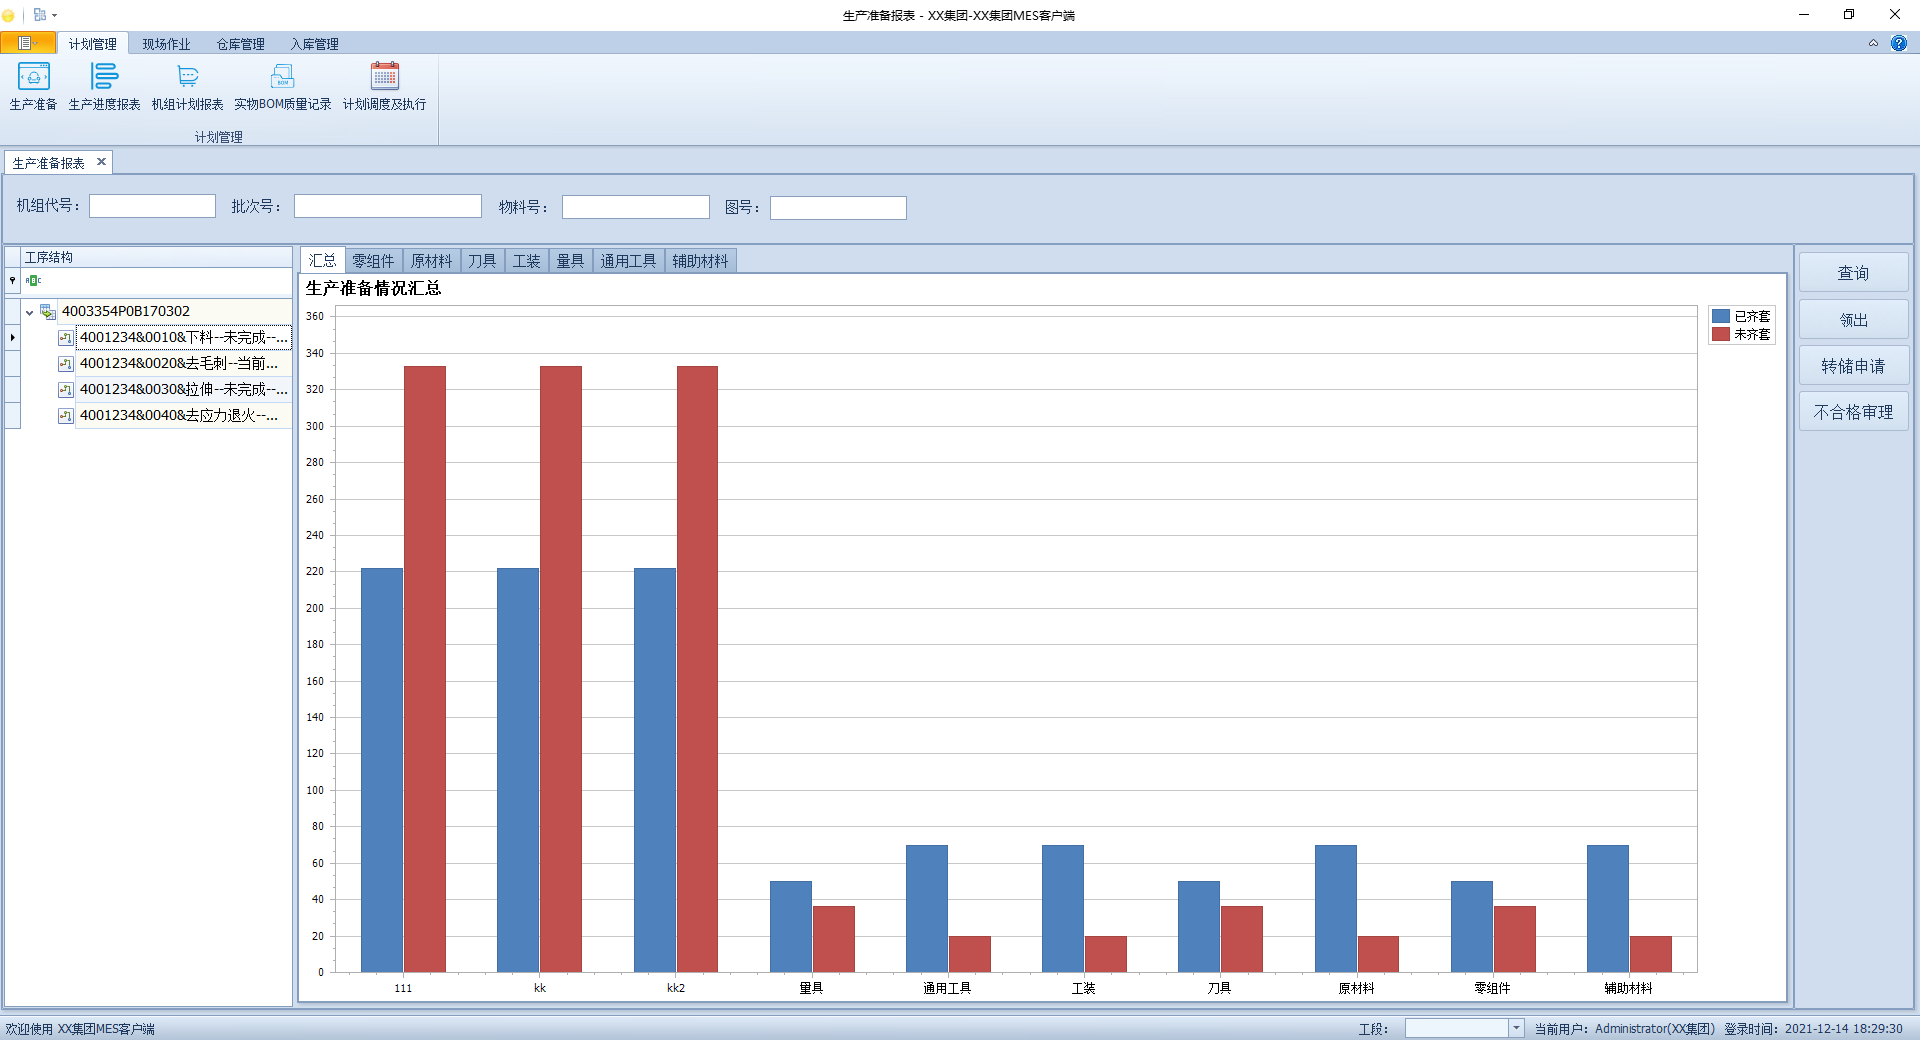Select the 汇总 chart tab
Image resolution: width=1920 pixels, height=1040 pixels.
point(322,260)
